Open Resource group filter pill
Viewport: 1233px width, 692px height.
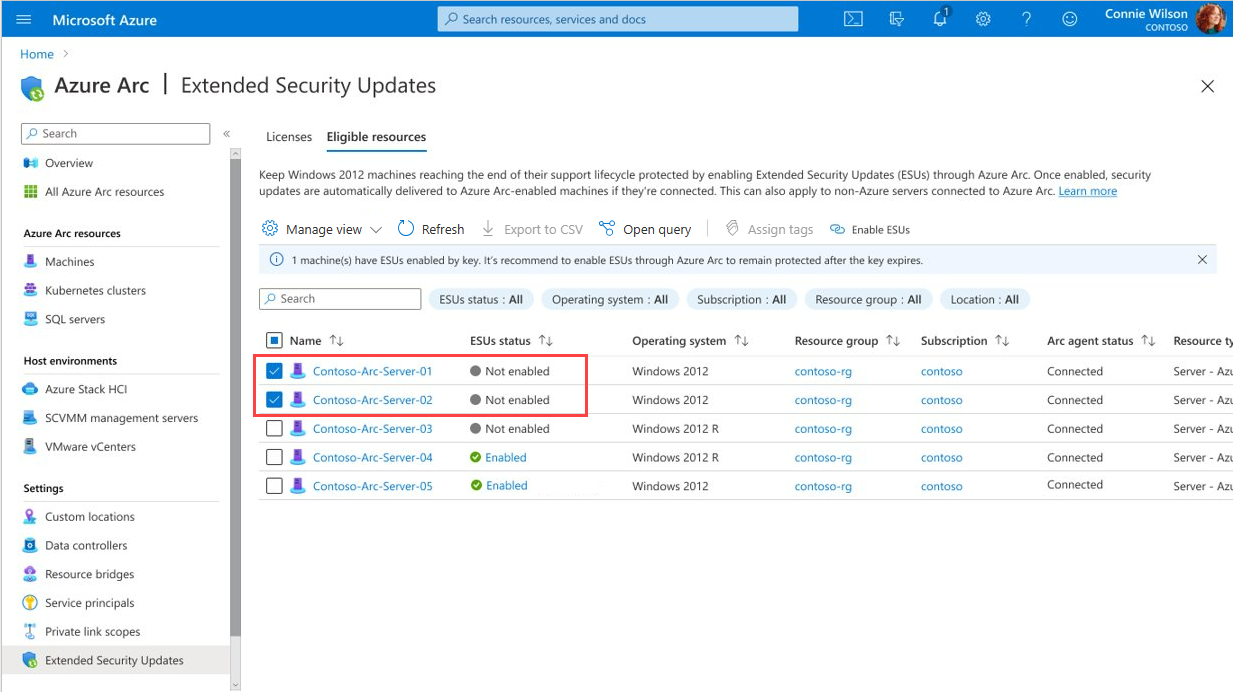click(868, 299)
